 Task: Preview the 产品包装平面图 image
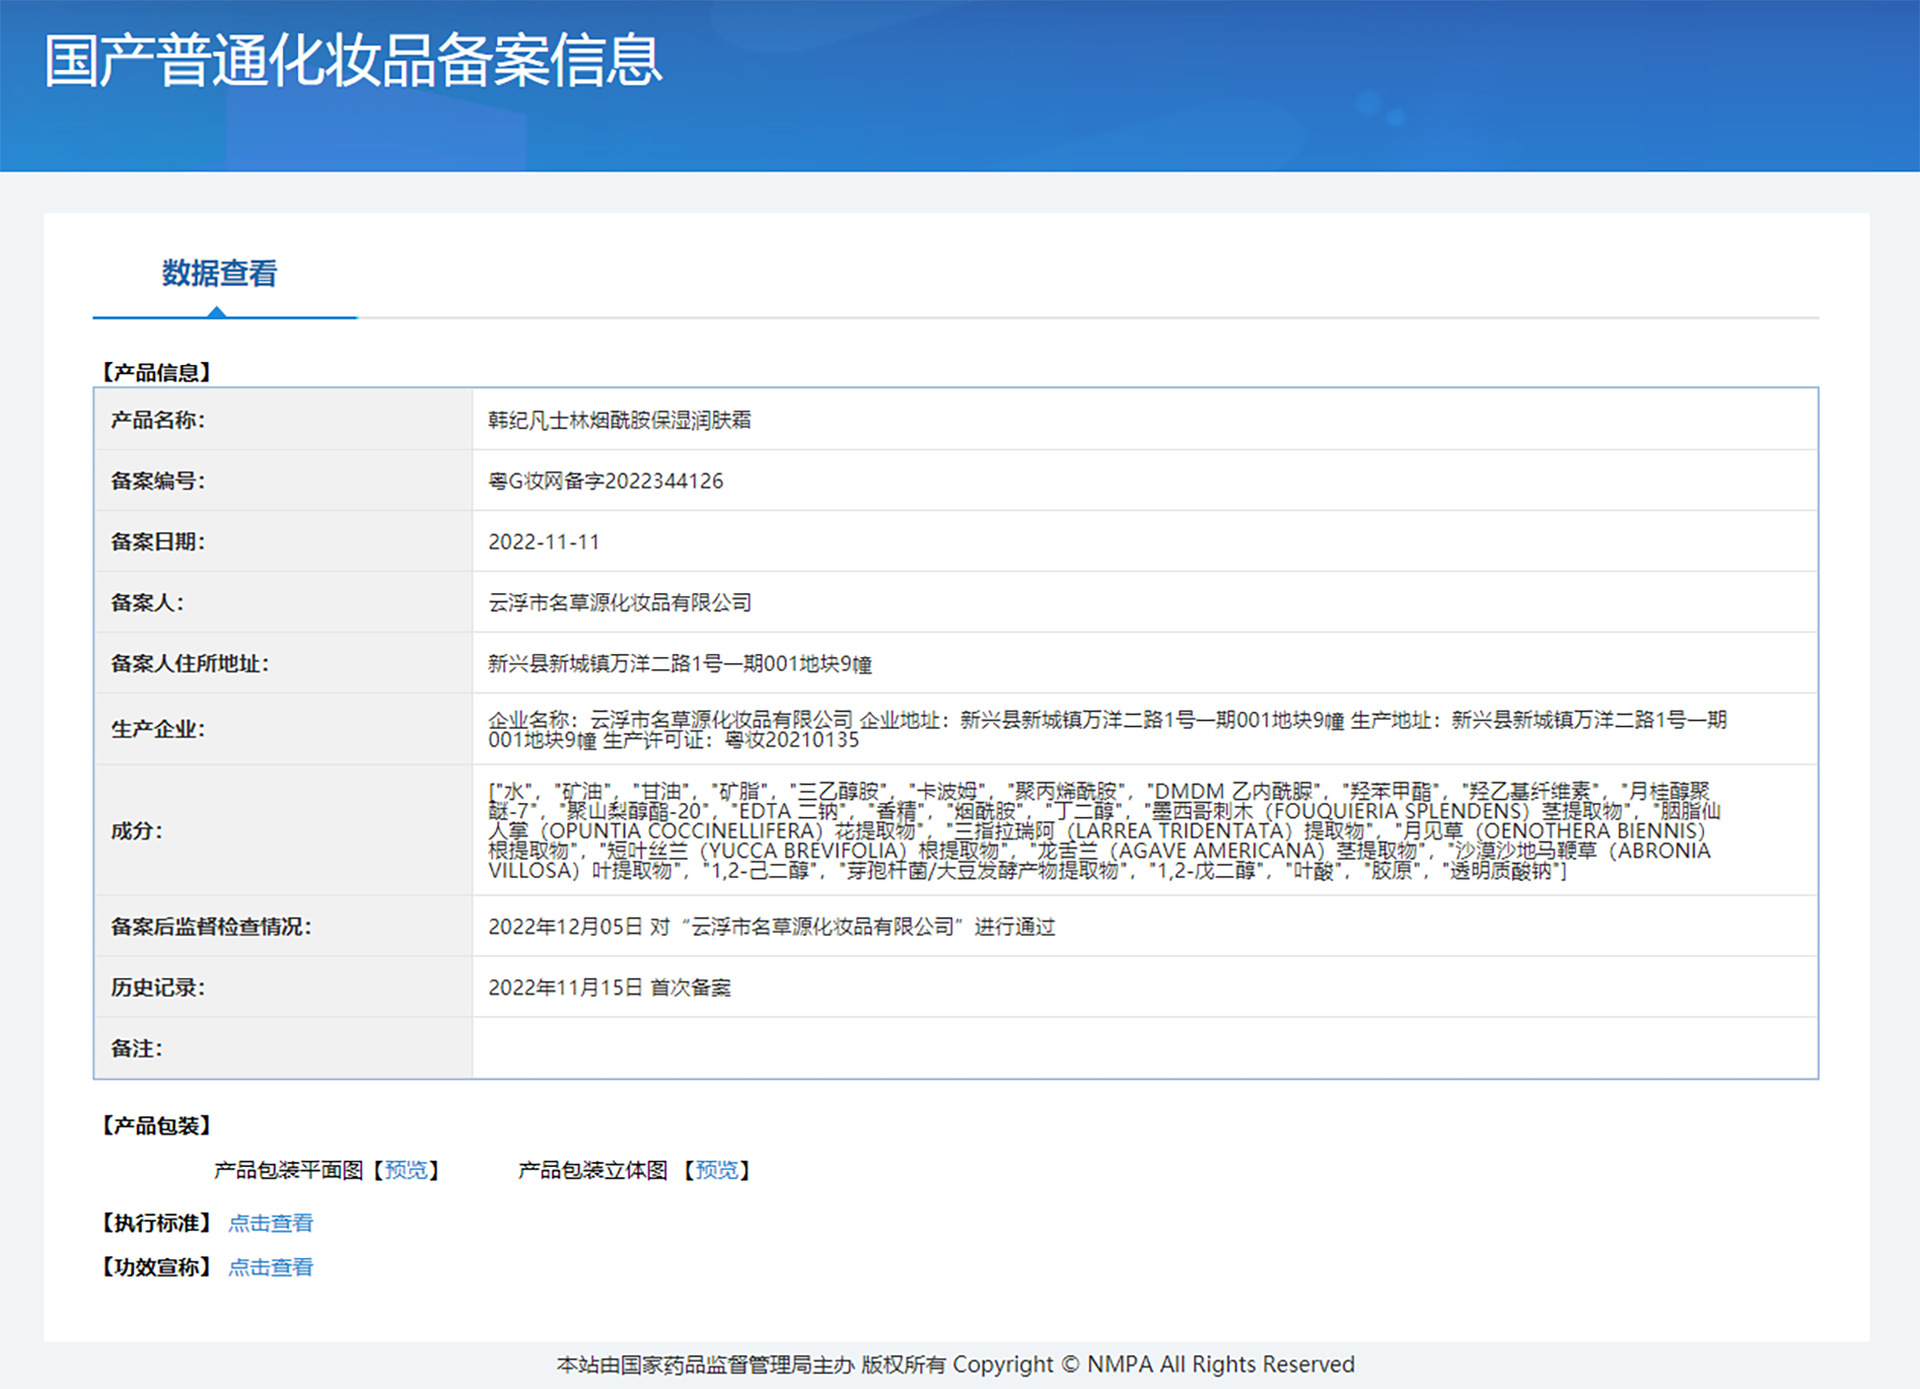tap(406, 1170)
